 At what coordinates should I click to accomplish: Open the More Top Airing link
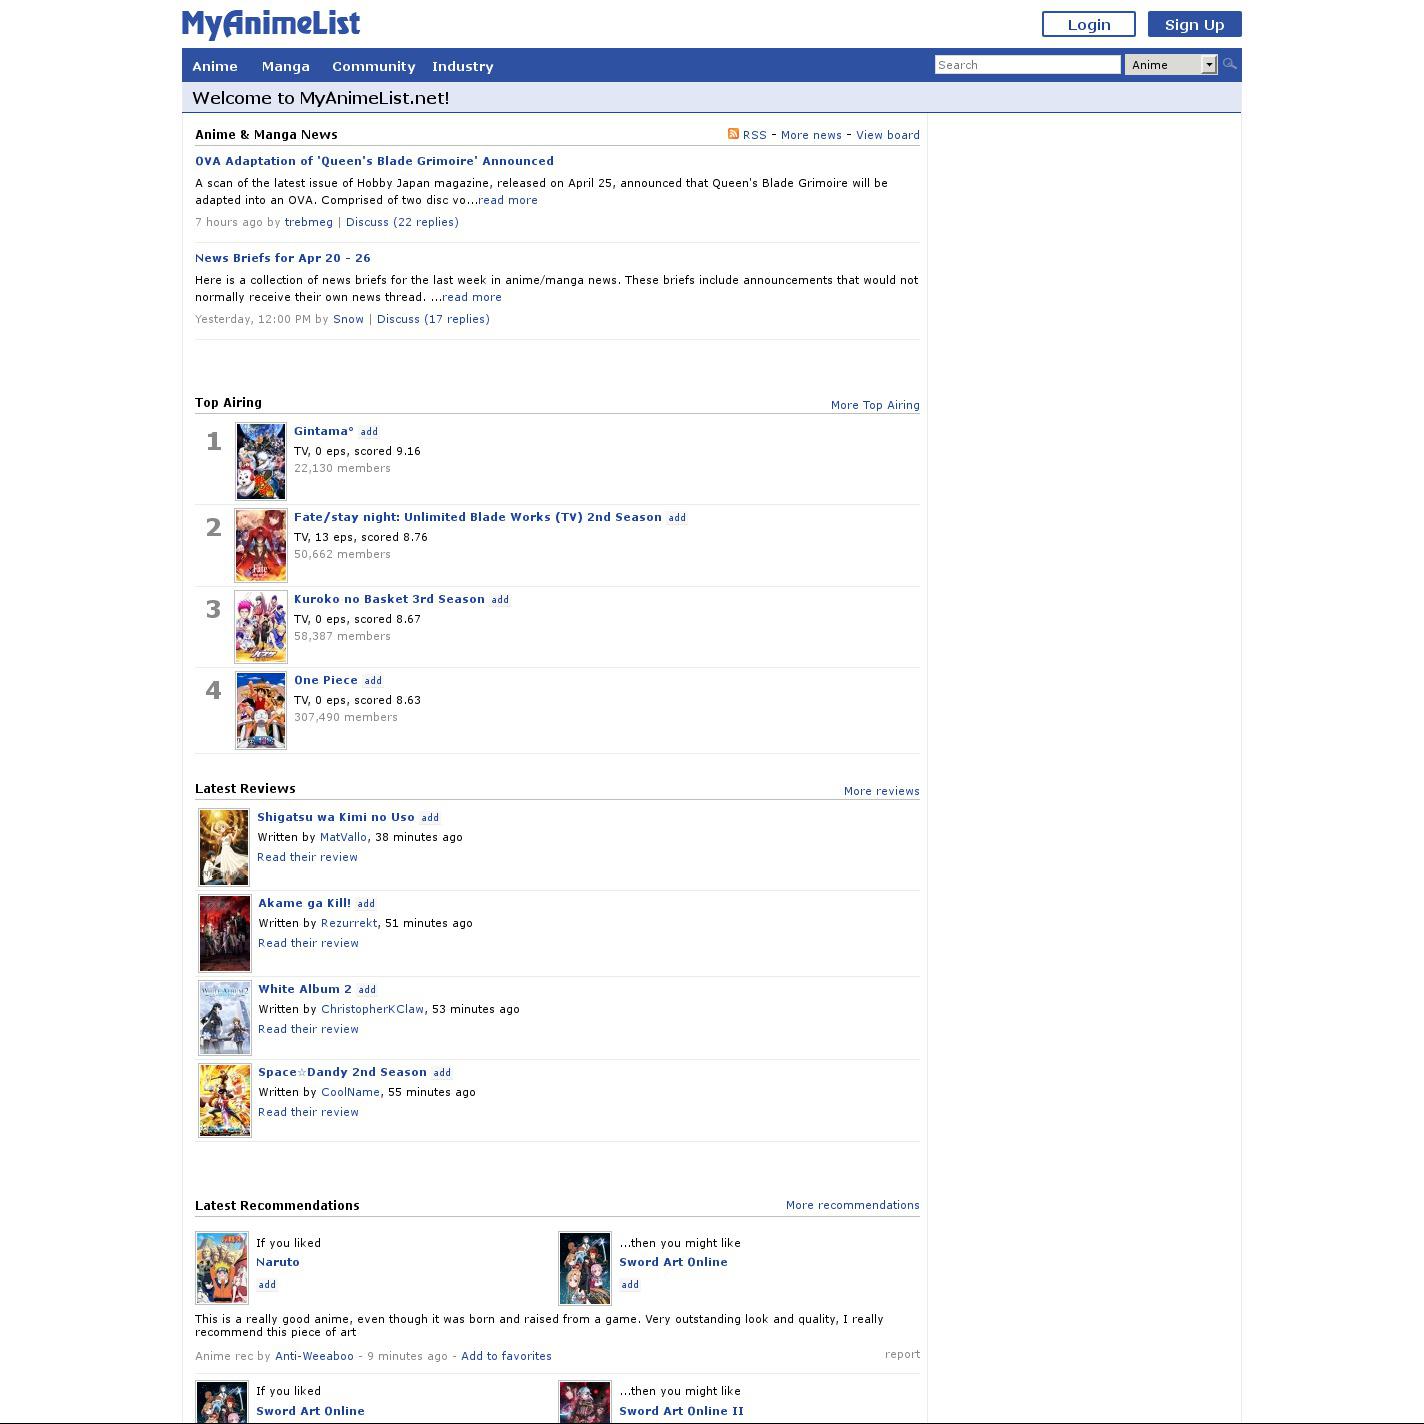tap(874, 405)
